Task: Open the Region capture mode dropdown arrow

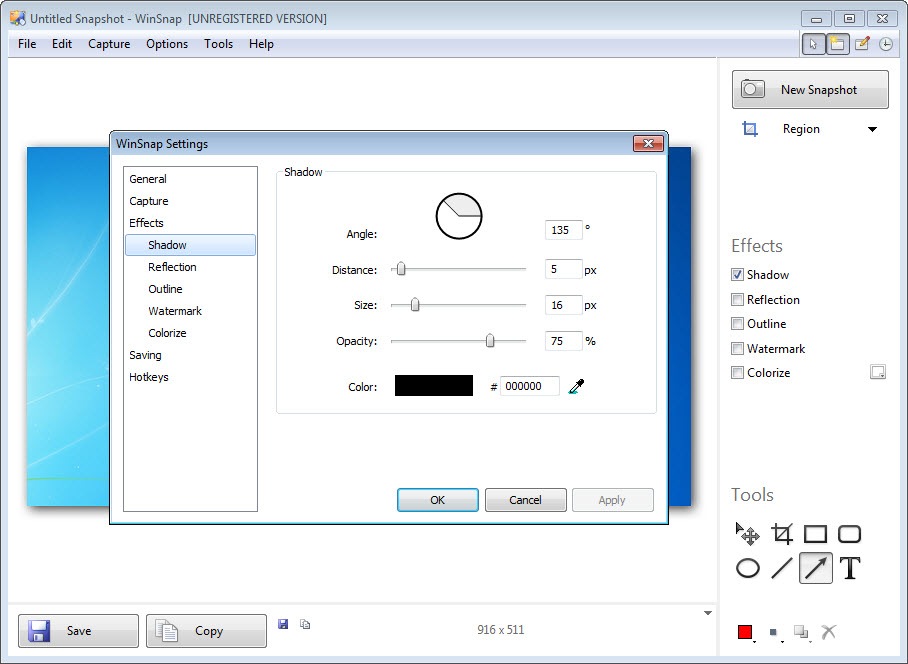Action: click(872, 130)
